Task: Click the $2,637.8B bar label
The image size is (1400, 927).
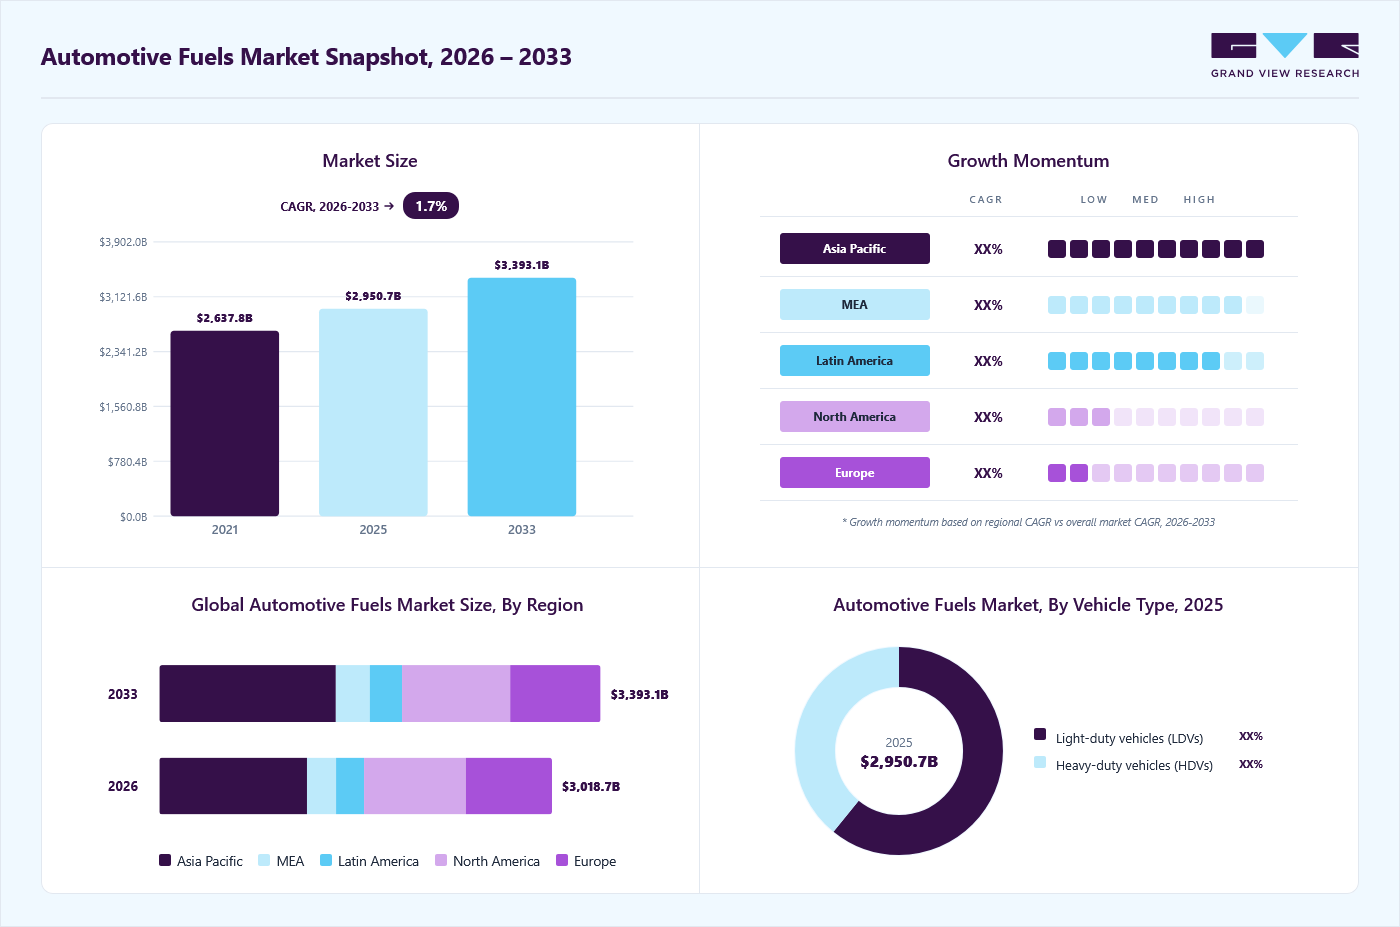Action: (x=225, y=318)
